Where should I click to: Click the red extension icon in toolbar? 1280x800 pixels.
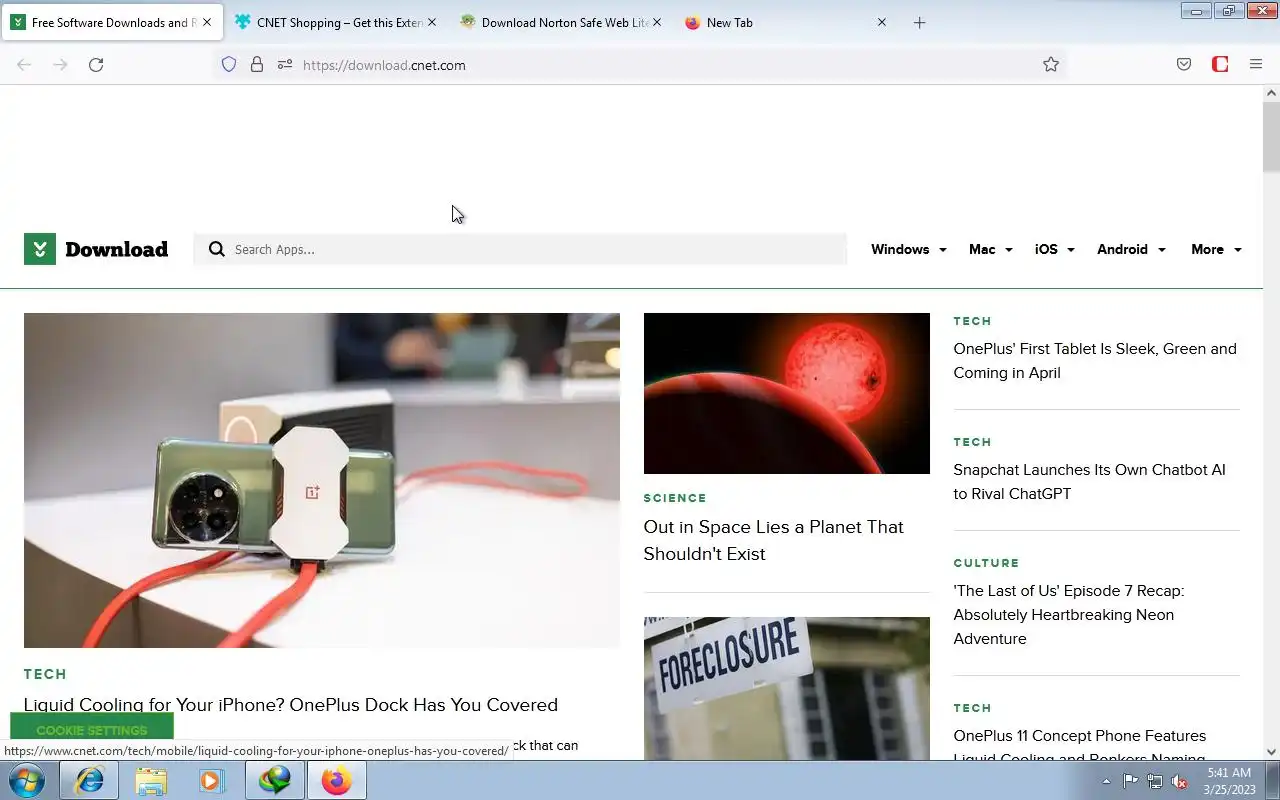[1220, 65]
